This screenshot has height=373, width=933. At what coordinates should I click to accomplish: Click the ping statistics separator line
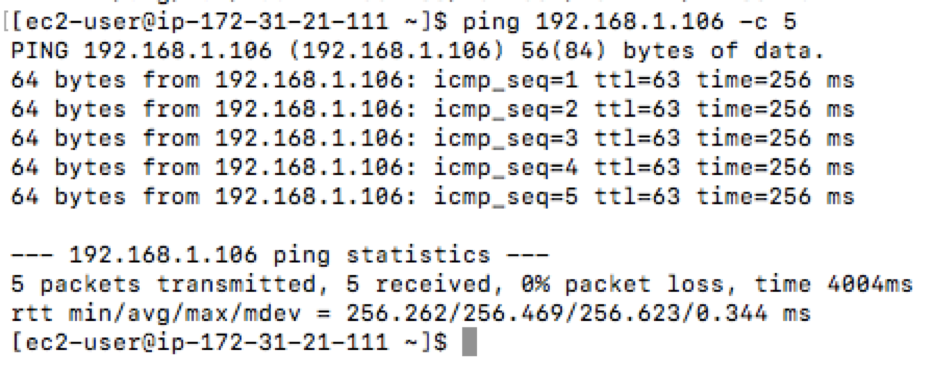pos(280,255)
